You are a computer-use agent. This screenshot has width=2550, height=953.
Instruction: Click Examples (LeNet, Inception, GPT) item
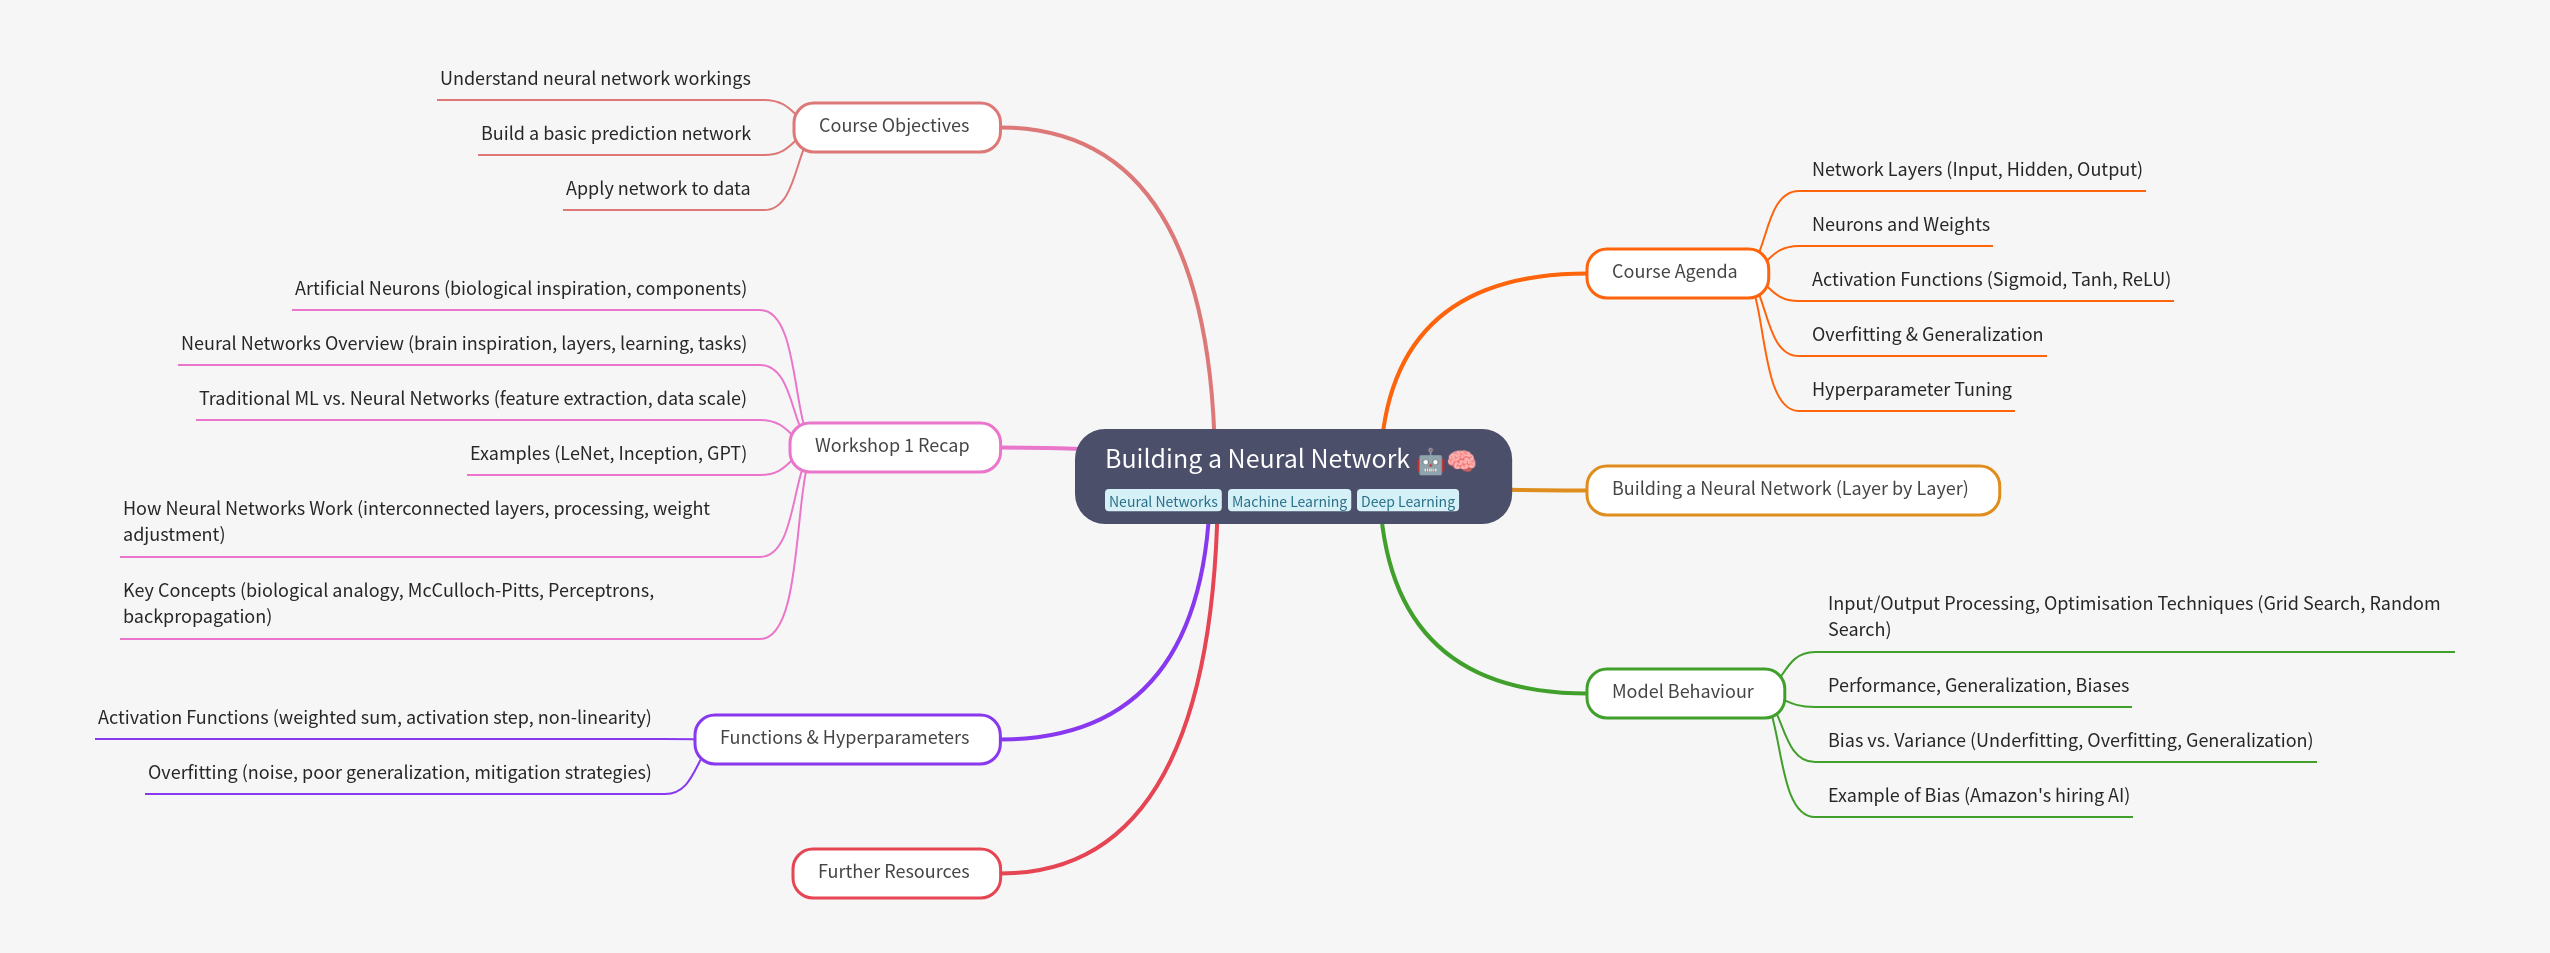[x=608, y=454]
